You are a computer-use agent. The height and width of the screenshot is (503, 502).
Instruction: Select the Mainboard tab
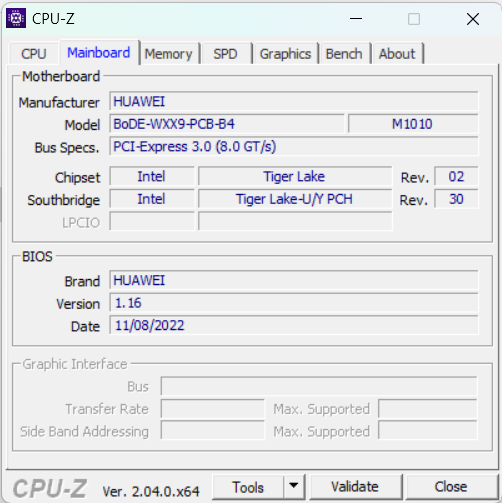(99, 53)
